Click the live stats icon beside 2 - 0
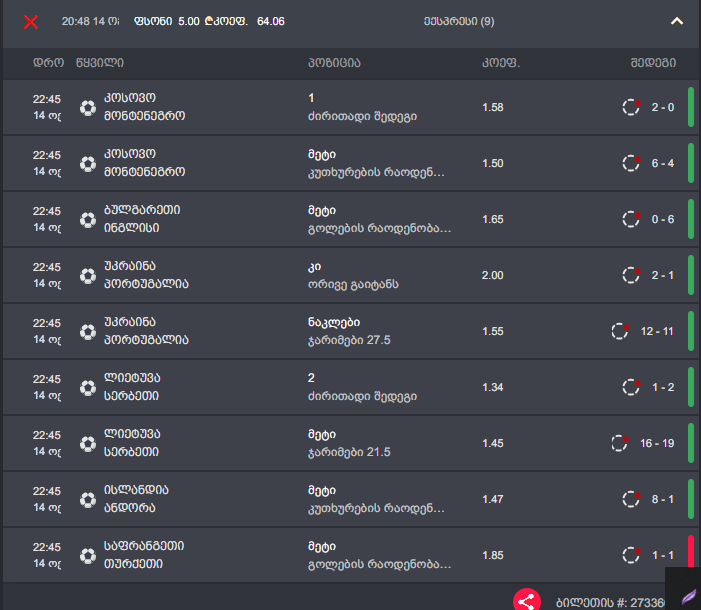This screenshot has width=701, height=610. coord(632,107)
